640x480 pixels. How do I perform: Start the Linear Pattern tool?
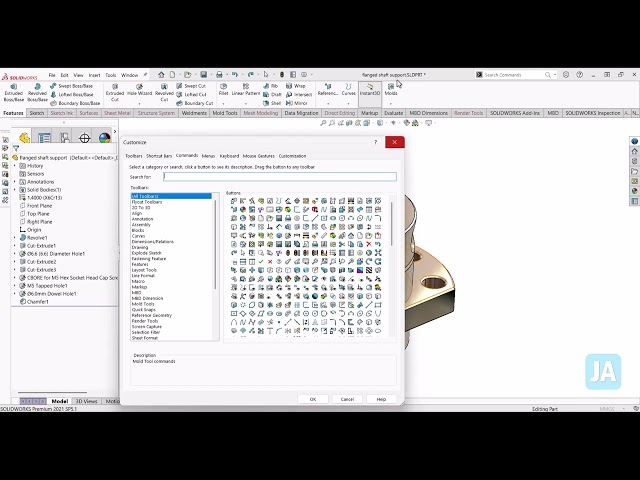246,90
